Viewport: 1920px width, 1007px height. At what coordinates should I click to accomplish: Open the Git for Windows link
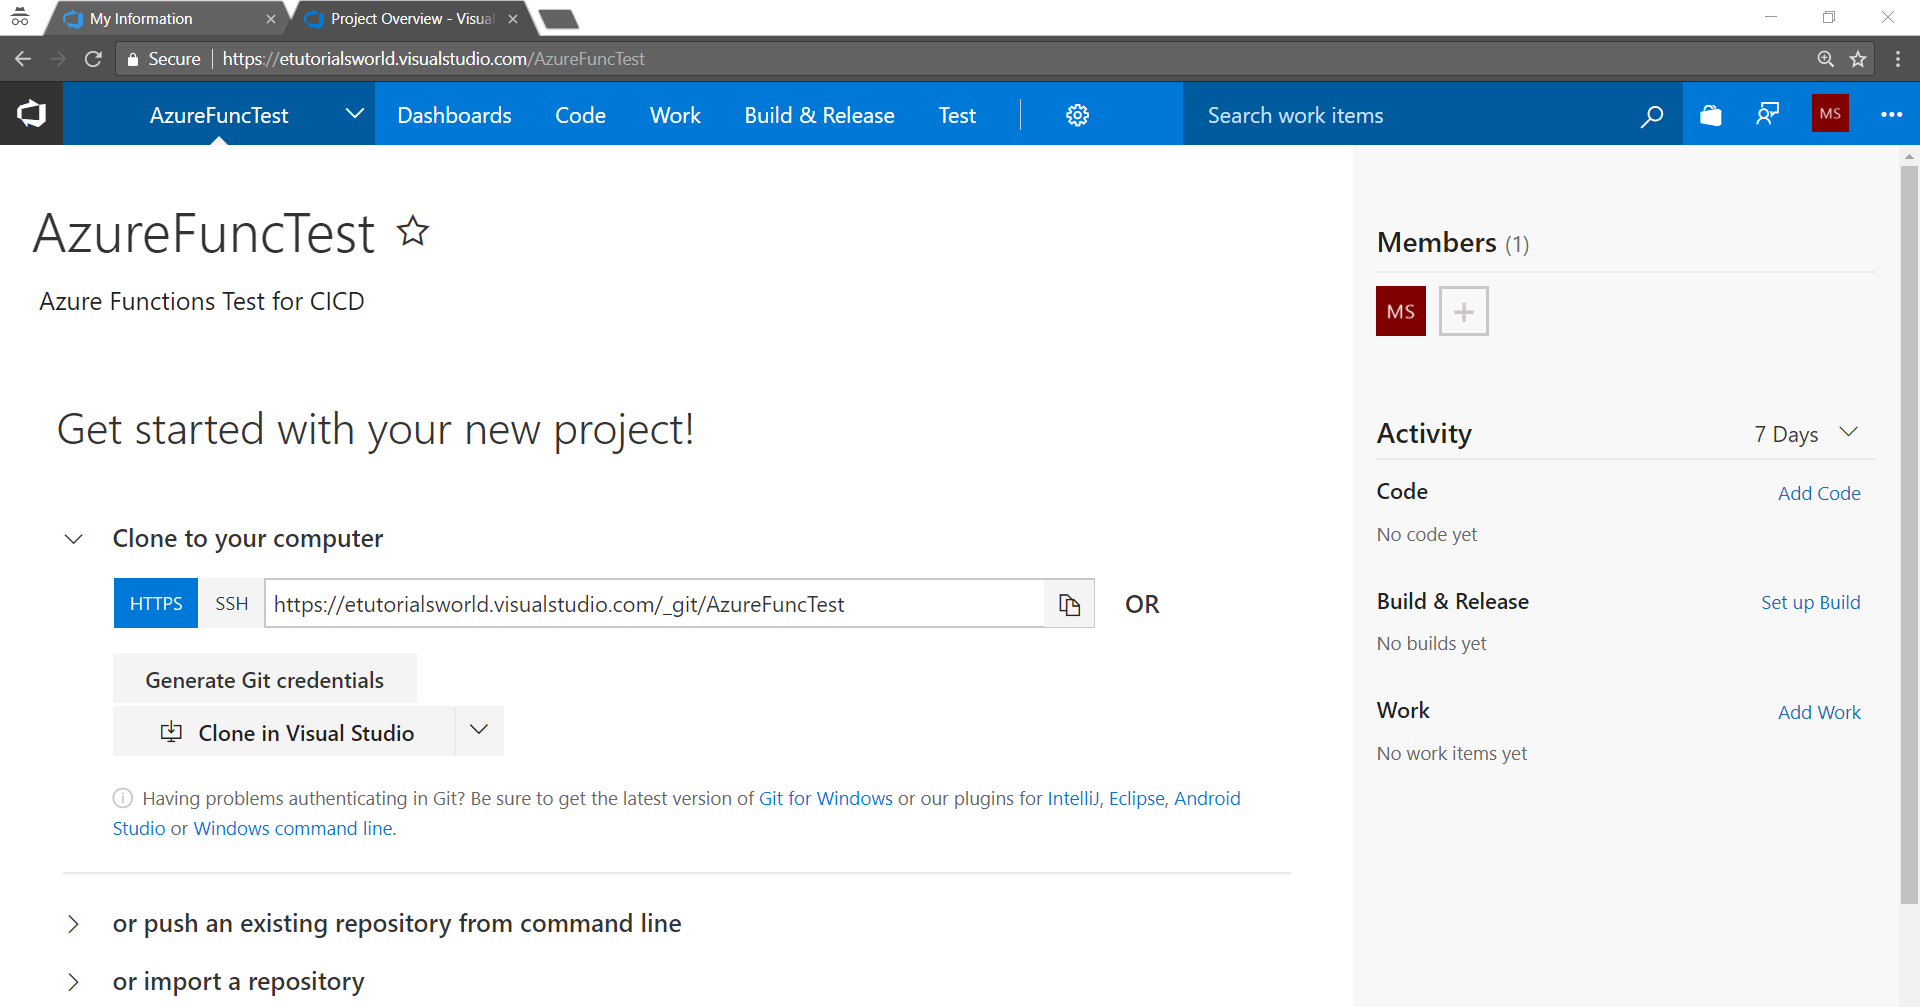click(x=826, y=798)
